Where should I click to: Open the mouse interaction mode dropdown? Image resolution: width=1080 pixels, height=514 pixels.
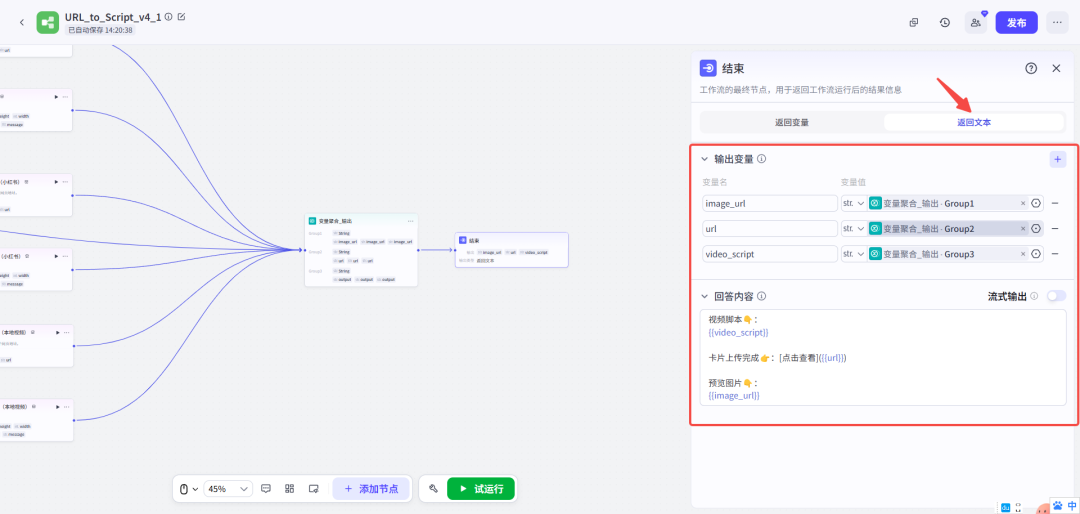coord(188,489)
